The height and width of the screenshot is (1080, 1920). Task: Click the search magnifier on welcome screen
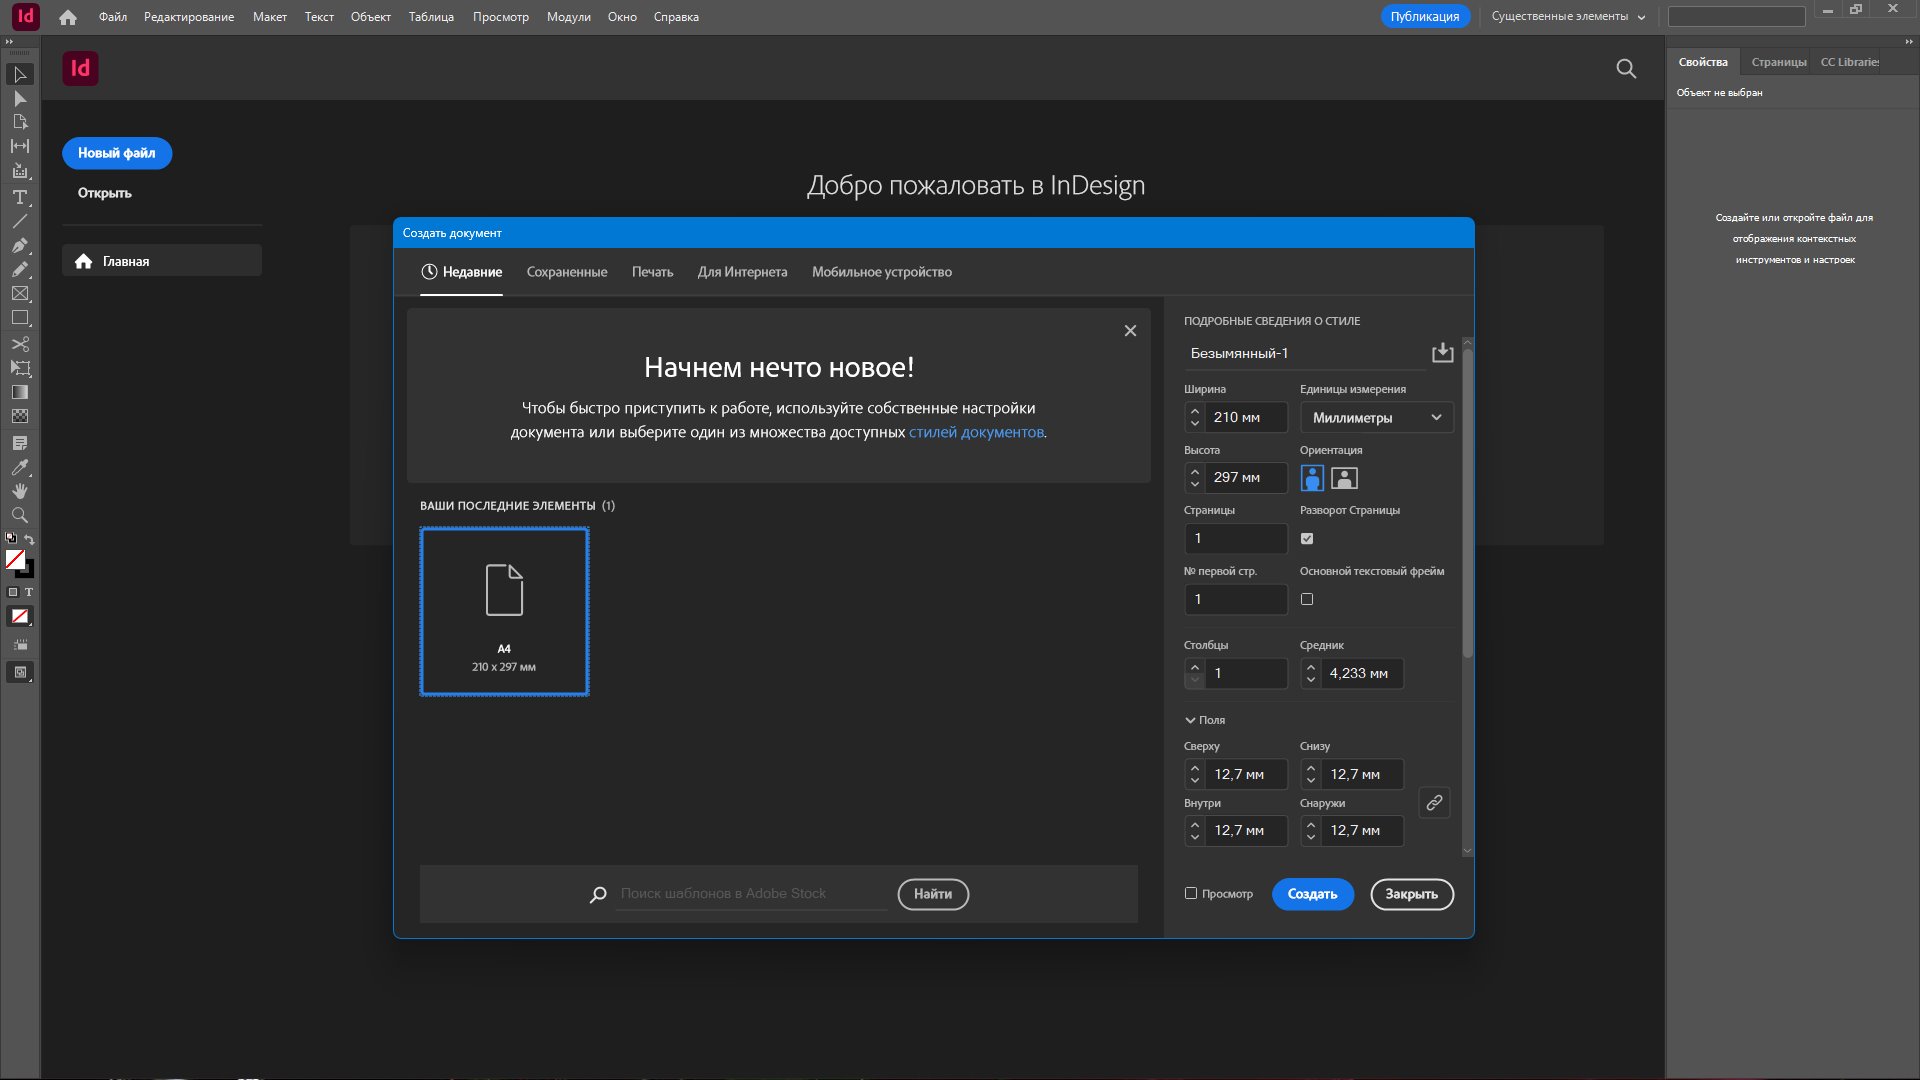tap(1626, 68)
